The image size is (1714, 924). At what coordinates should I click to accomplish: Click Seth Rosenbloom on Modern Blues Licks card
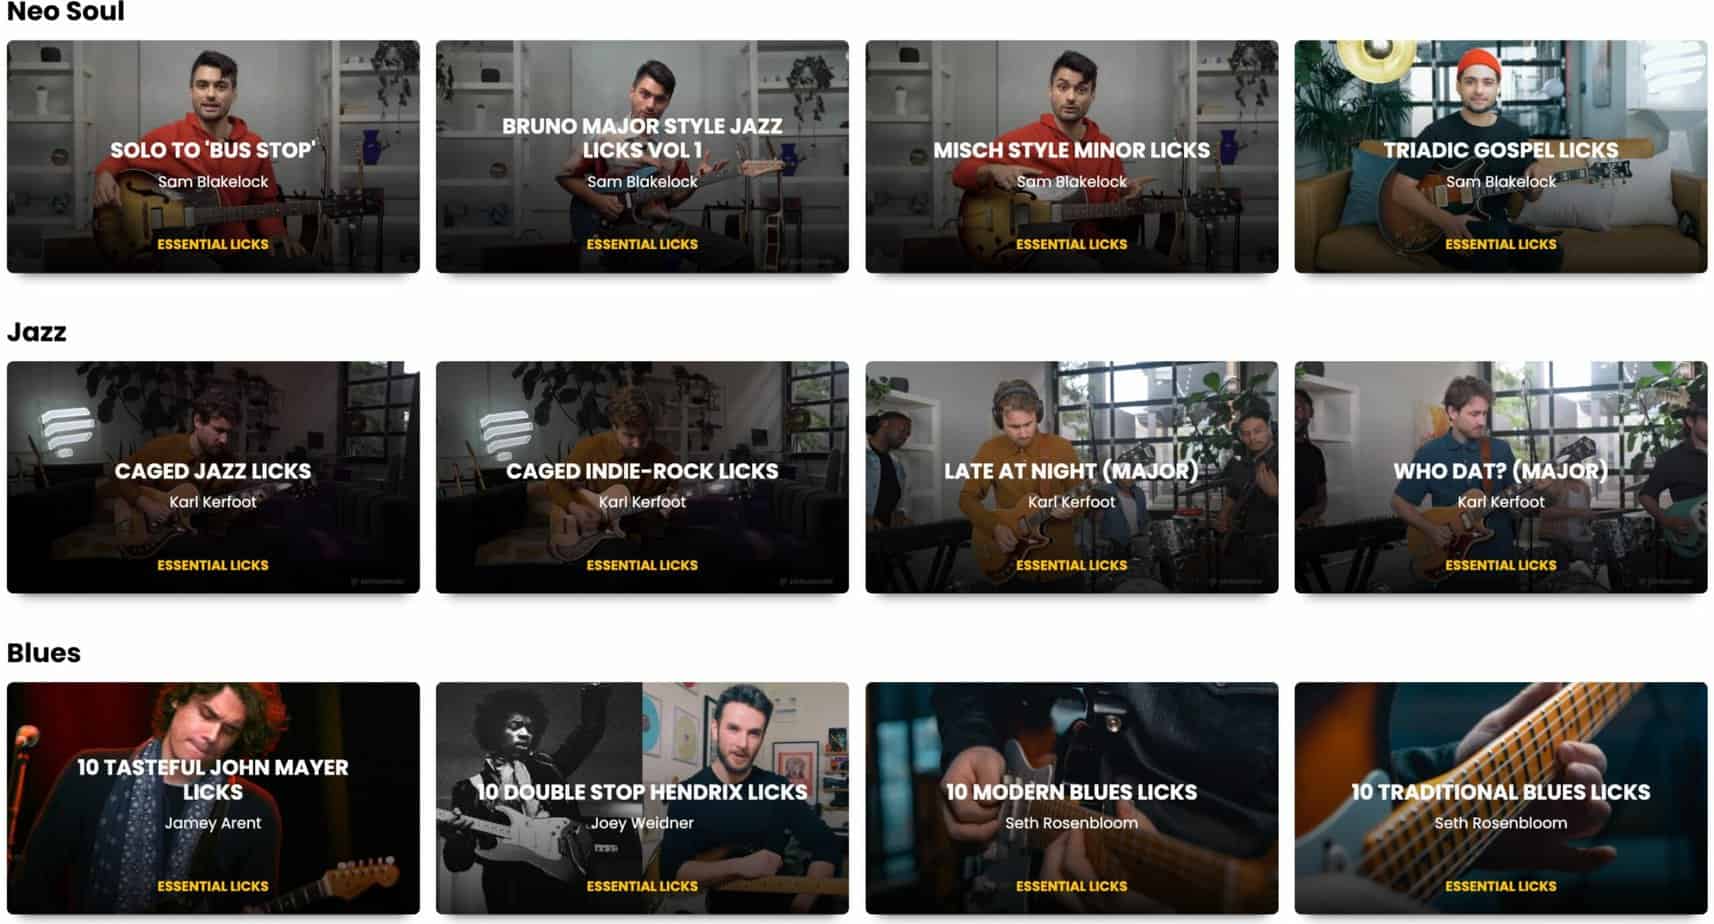tap(1071, 823)
